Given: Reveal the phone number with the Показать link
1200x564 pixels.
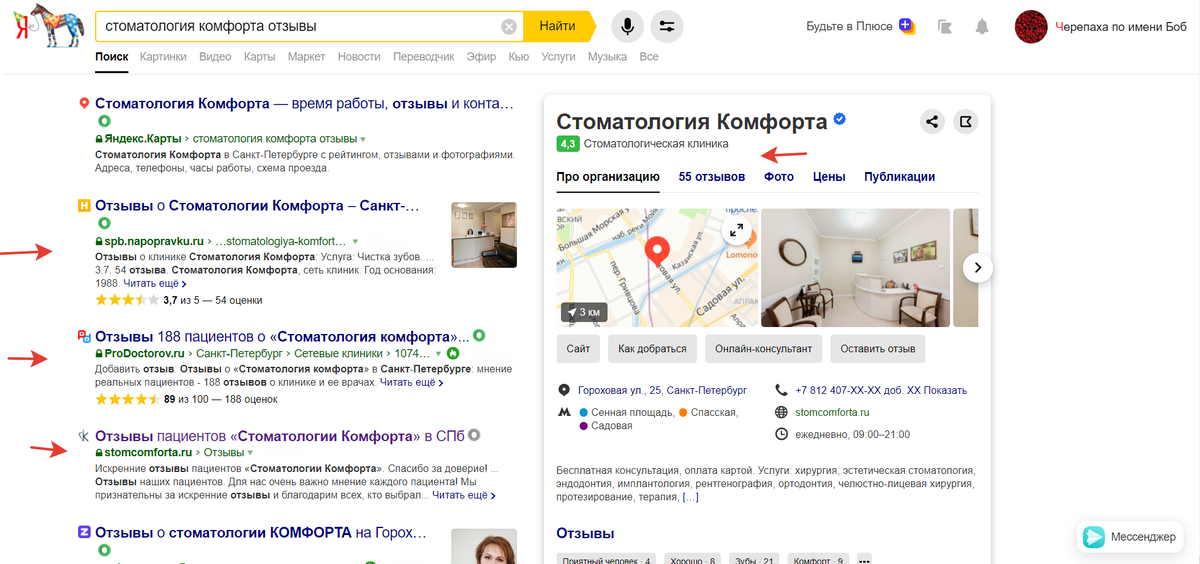Looking at the screenshot, I should click(944, 390).
